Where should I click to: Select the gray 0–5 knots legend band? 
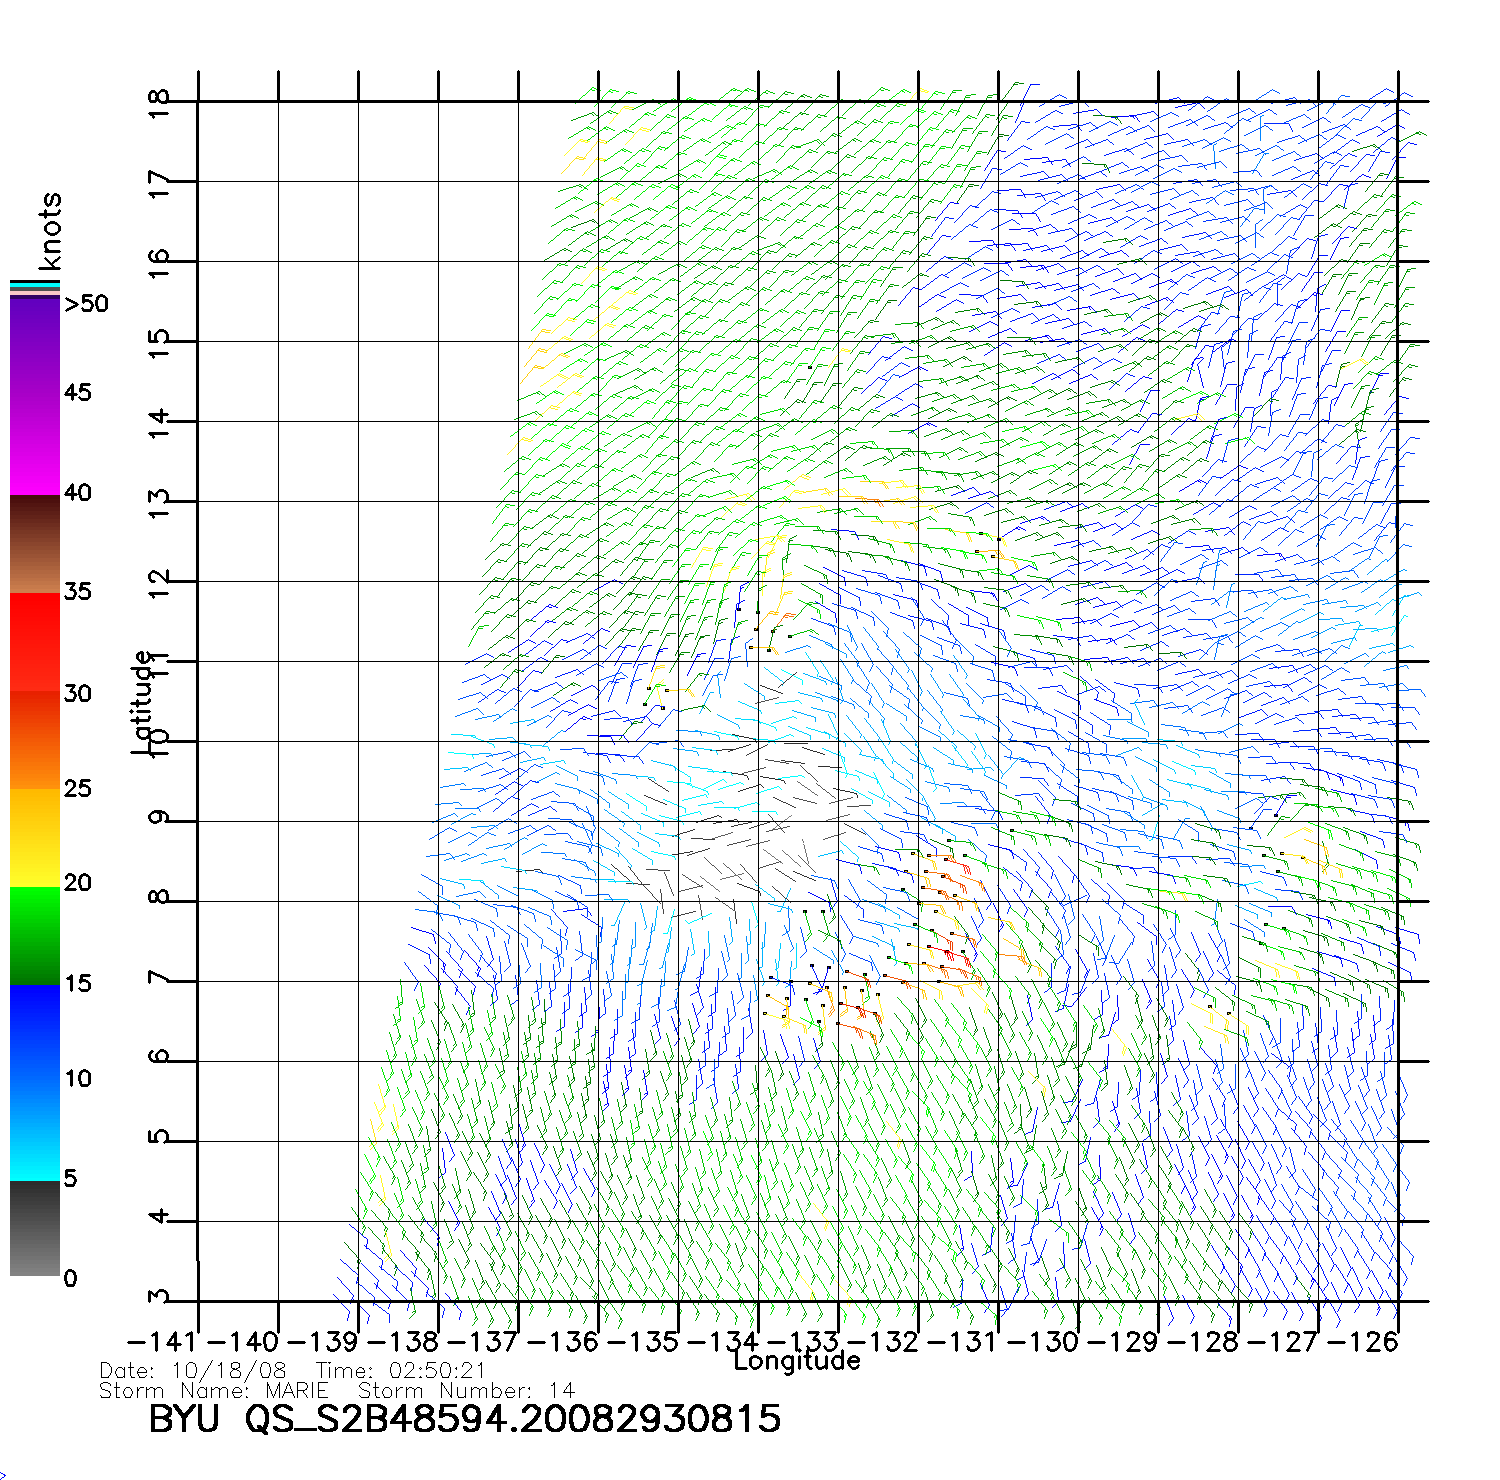tap(35, 1228)
